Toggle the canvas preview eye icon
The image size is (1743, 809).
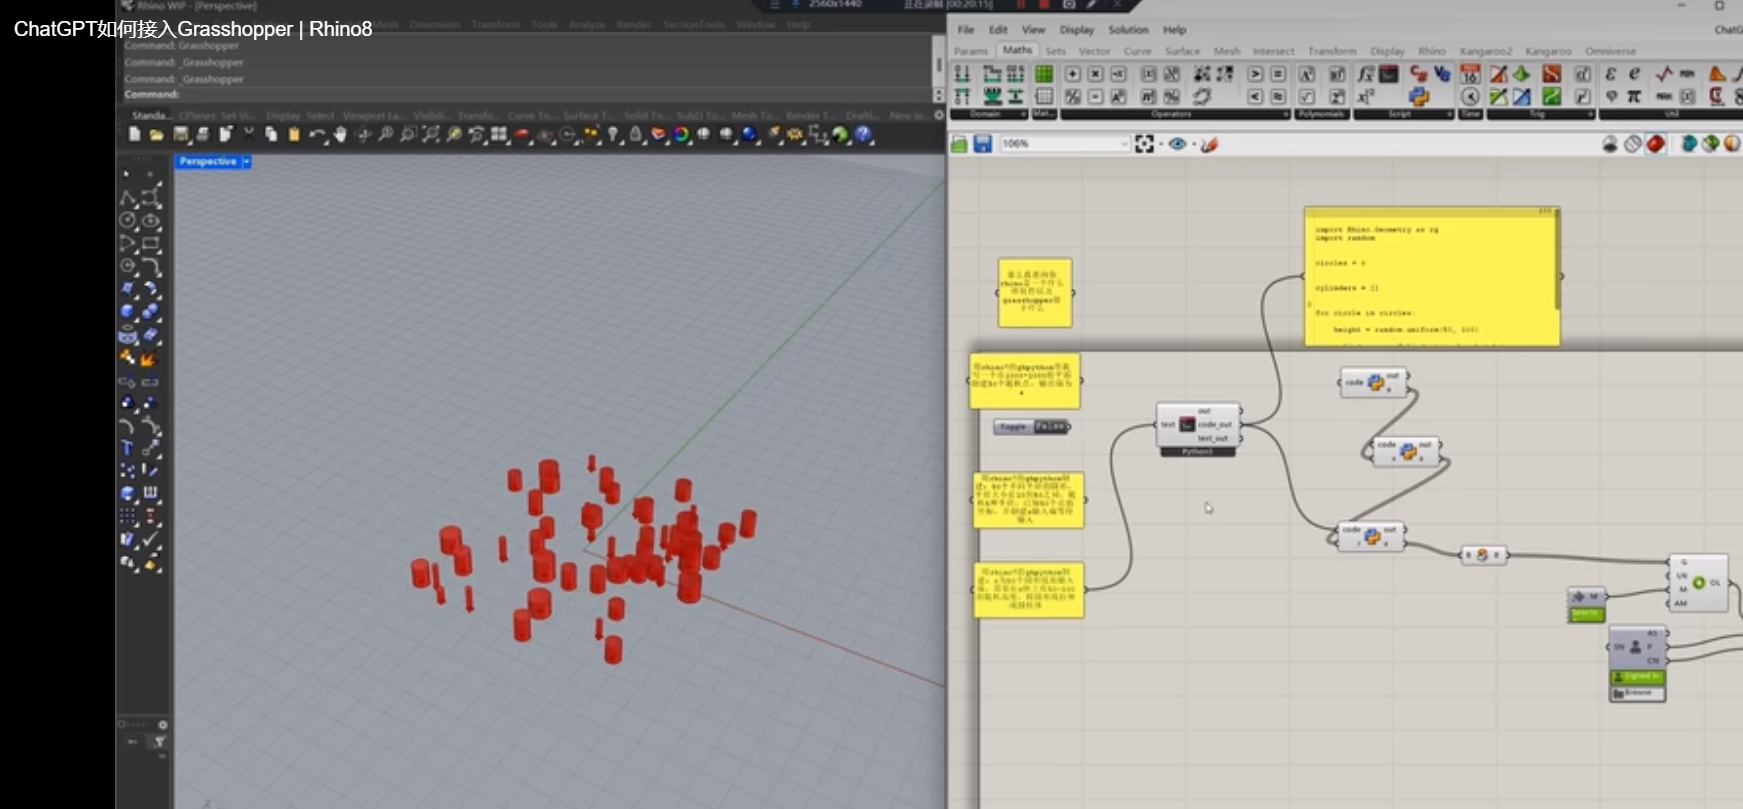click(x=1177, y=144)
